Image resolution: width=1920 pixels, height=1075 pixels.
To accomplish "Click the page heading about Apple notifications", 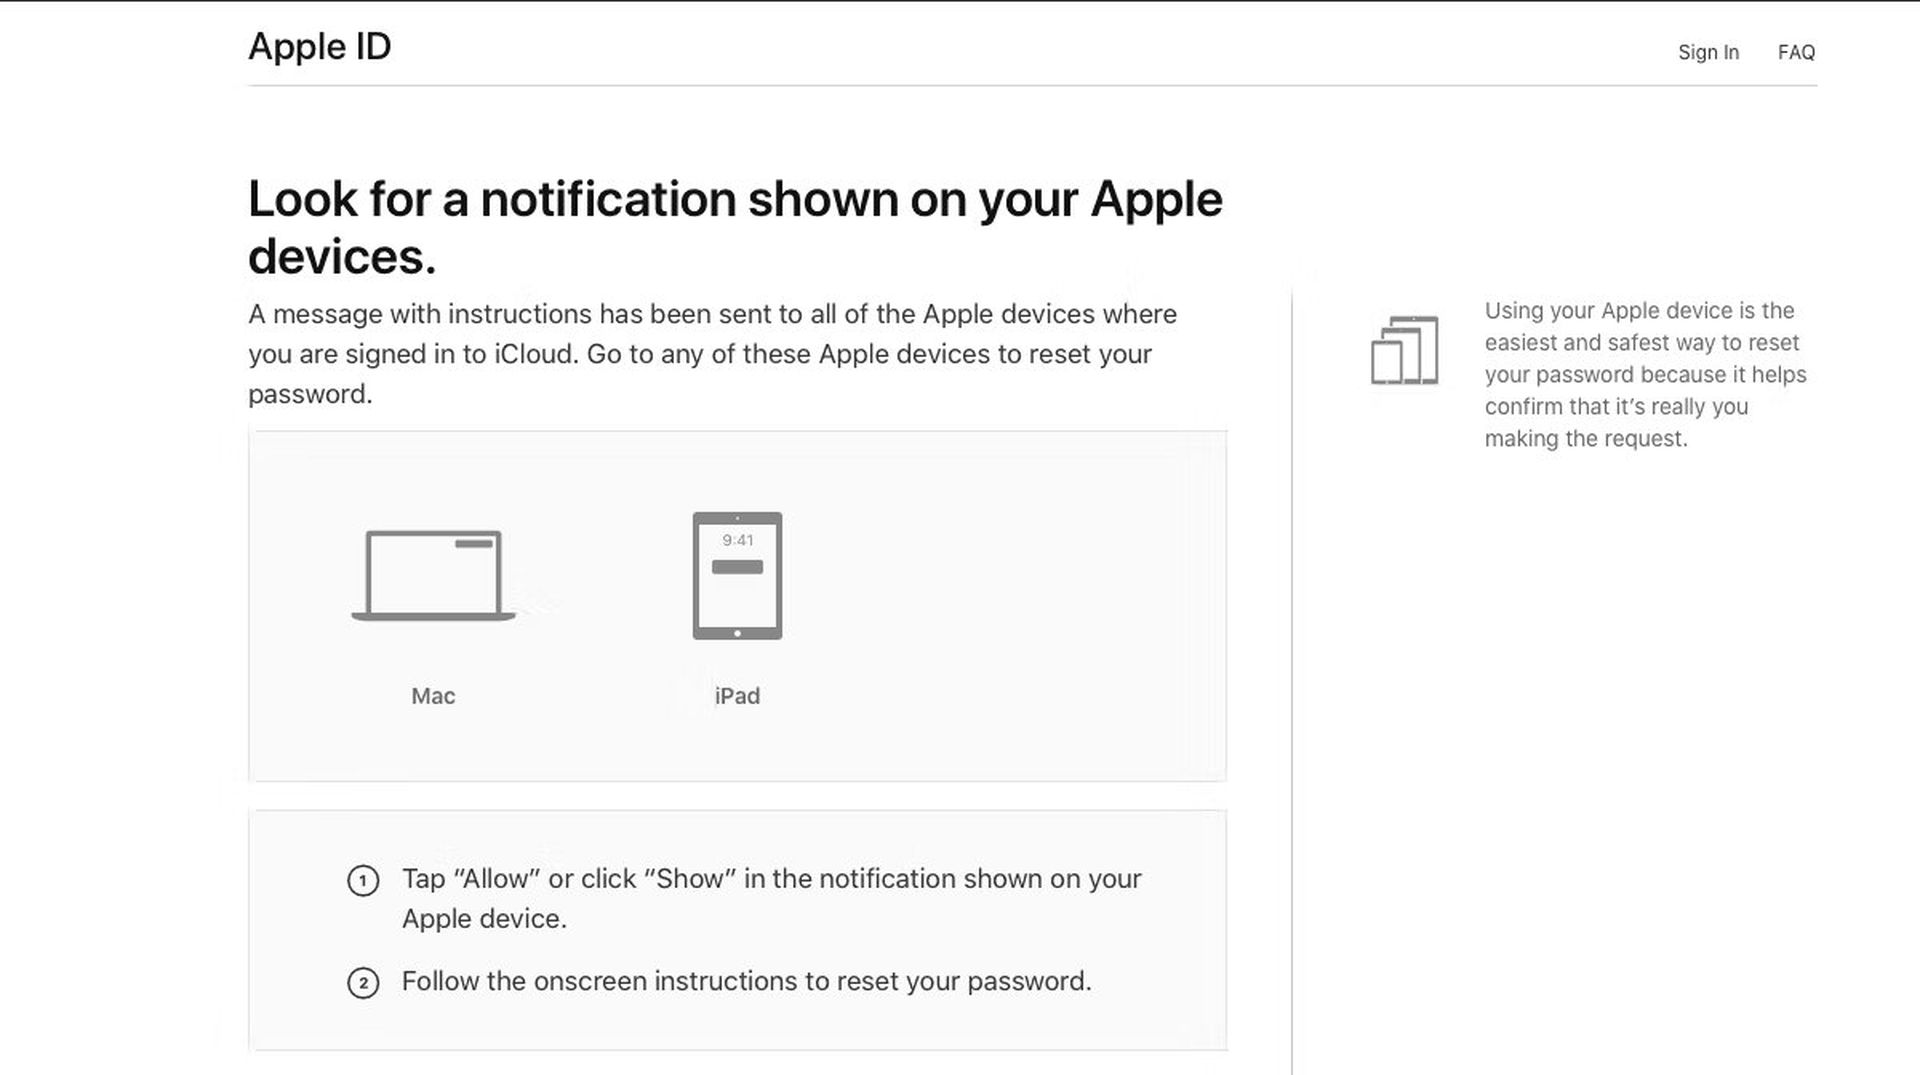I will pyautogui.click(x=735, y=226).
